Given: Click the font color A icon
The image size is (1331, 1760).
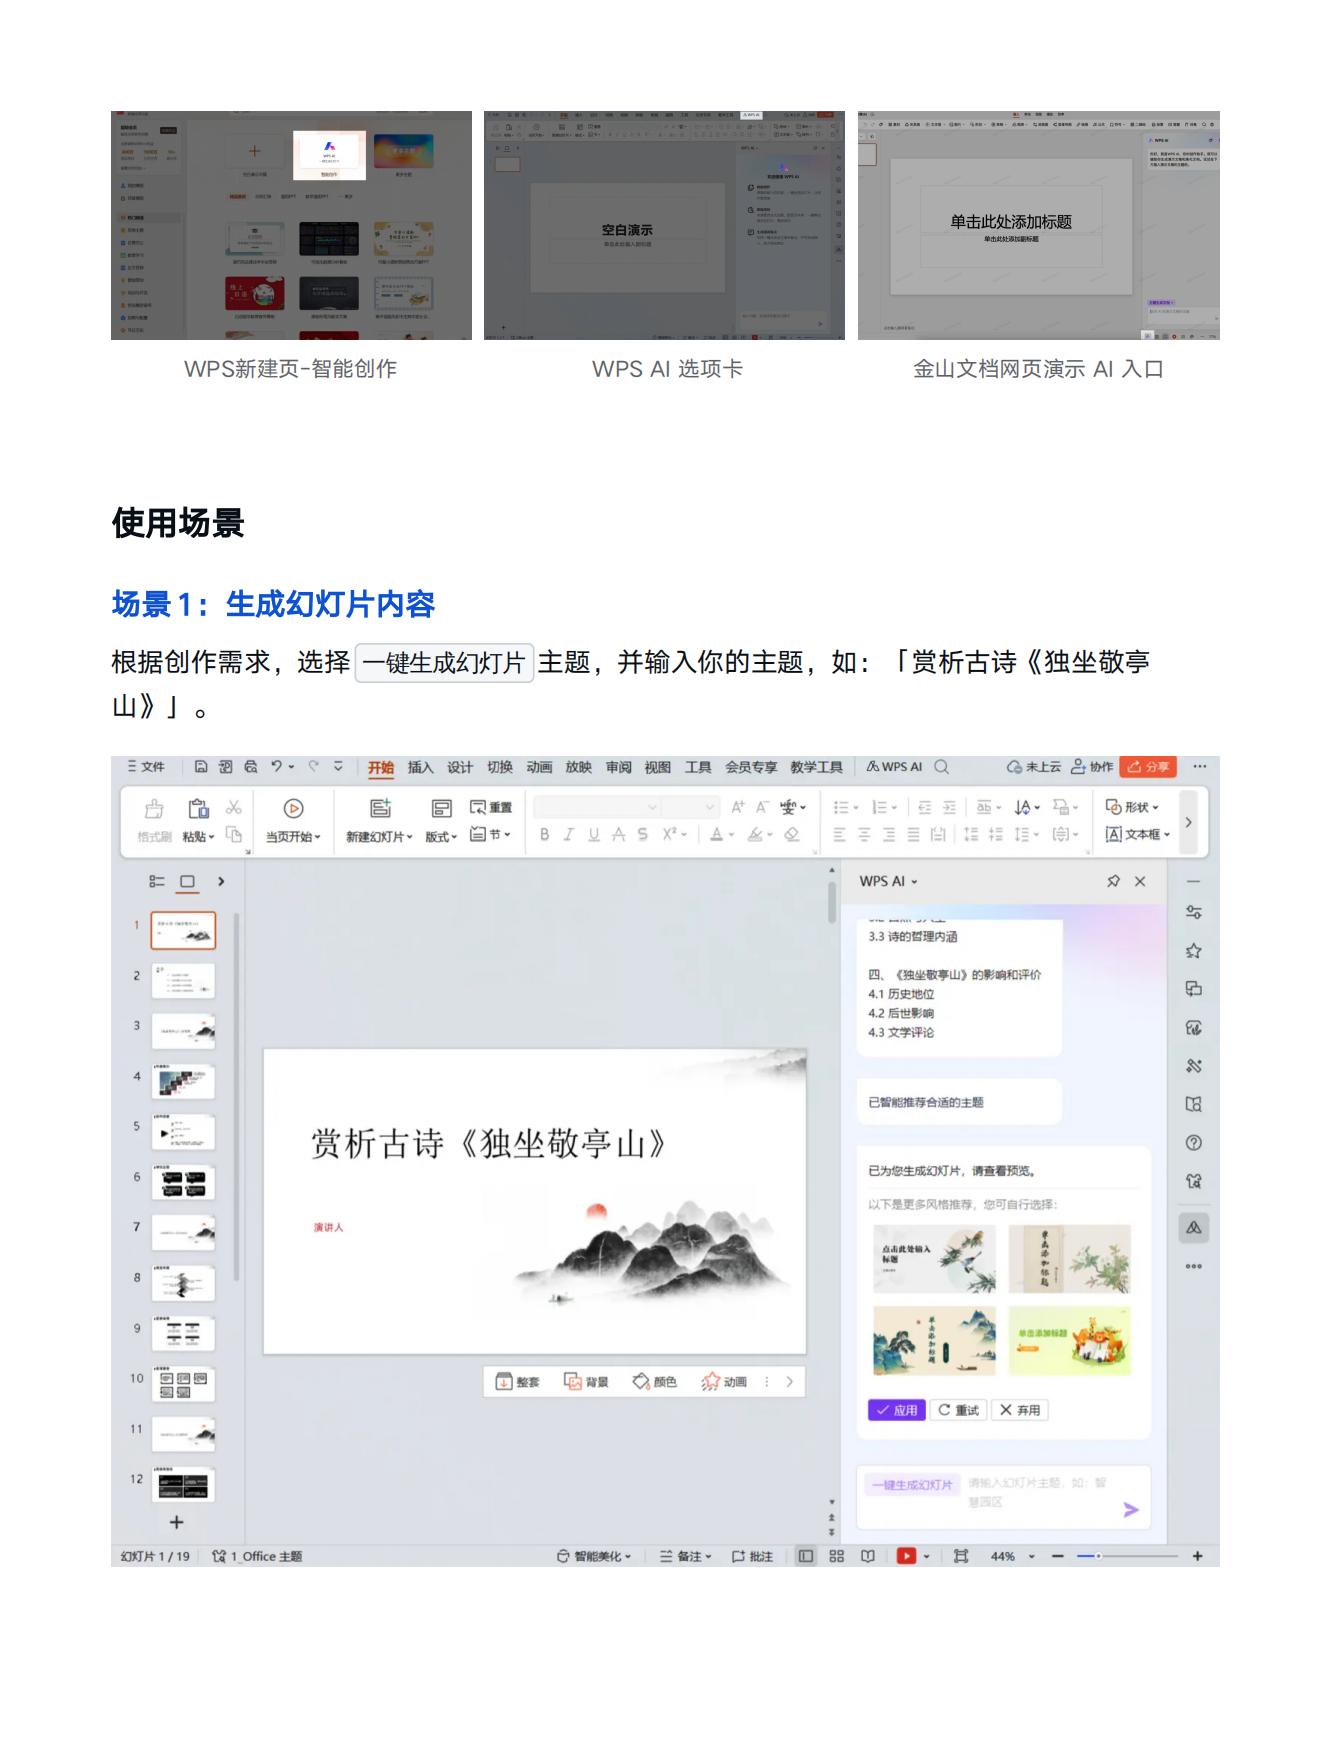Looking at the screenshot, I should 716,834.
